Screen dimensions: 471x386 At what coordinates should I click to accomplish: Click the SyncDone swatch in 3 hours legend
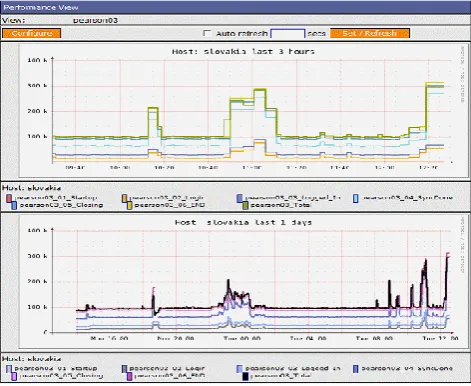point(356,199)
